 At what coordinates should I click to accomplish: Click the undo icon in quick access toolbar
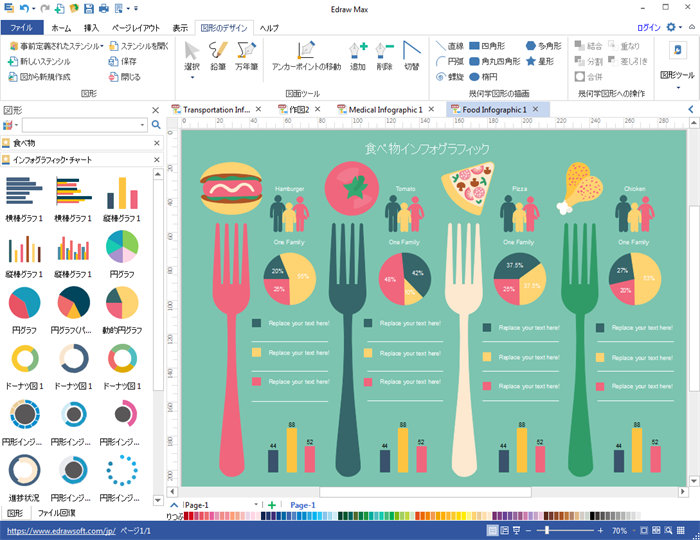coord(25,8)
